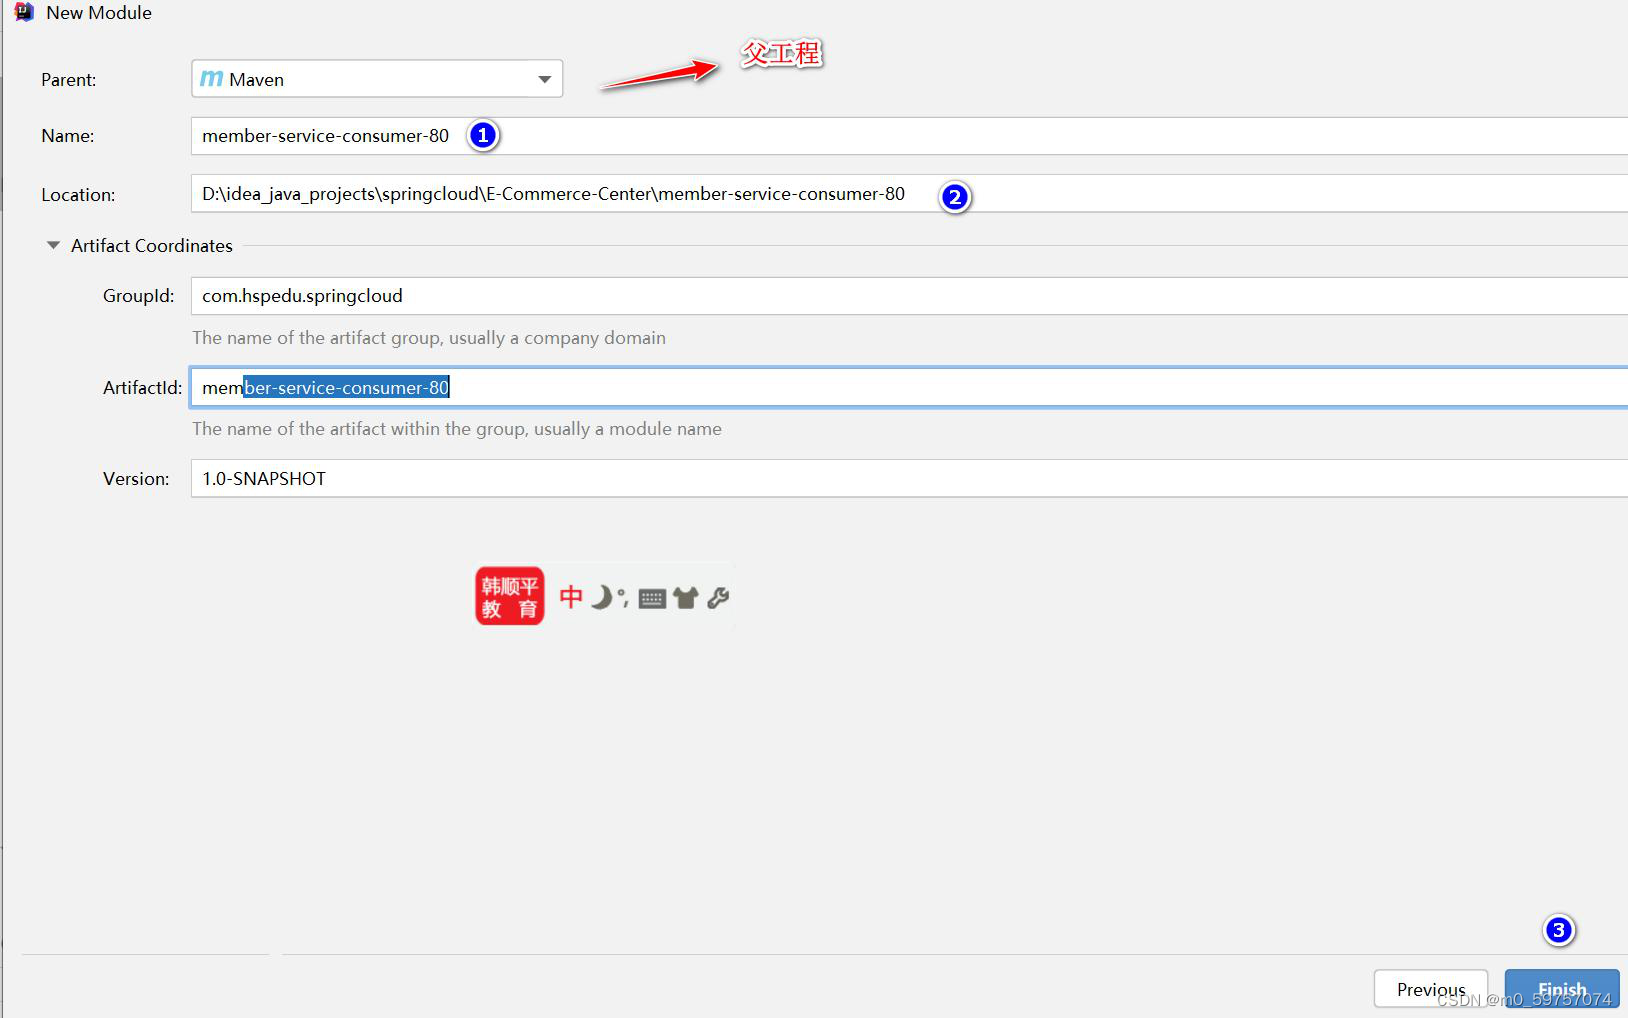
Task: Click the ArtifactId input field
Action: [x=909, y=387]
